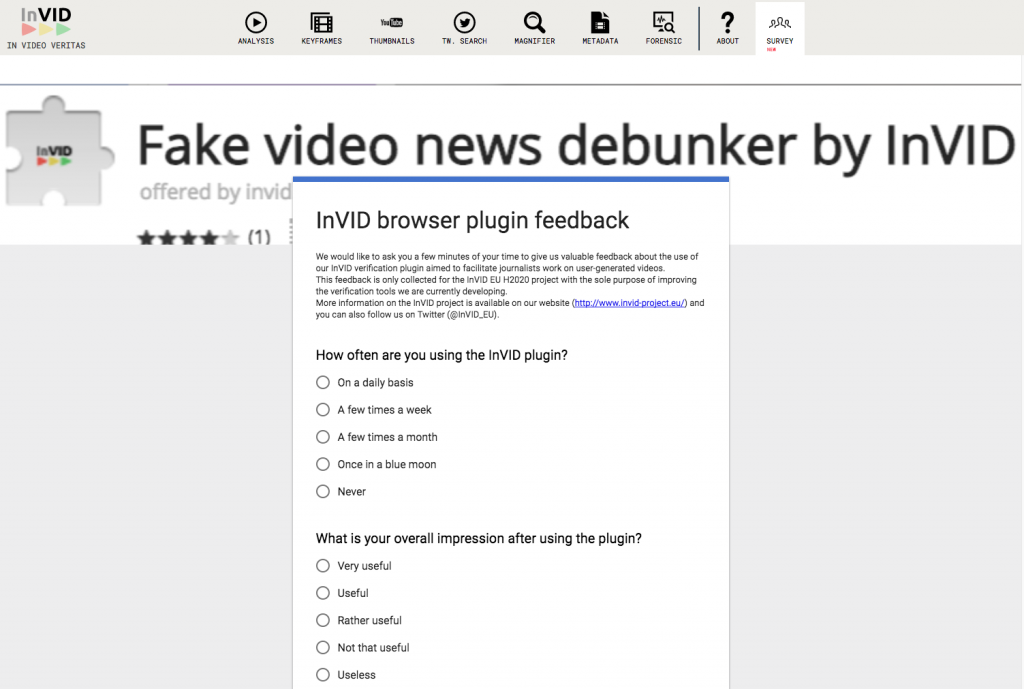This screenshot has width=1024, height=689.
Task: Choose 'Once in a blue moon' option
Action: tap(323, 464)
